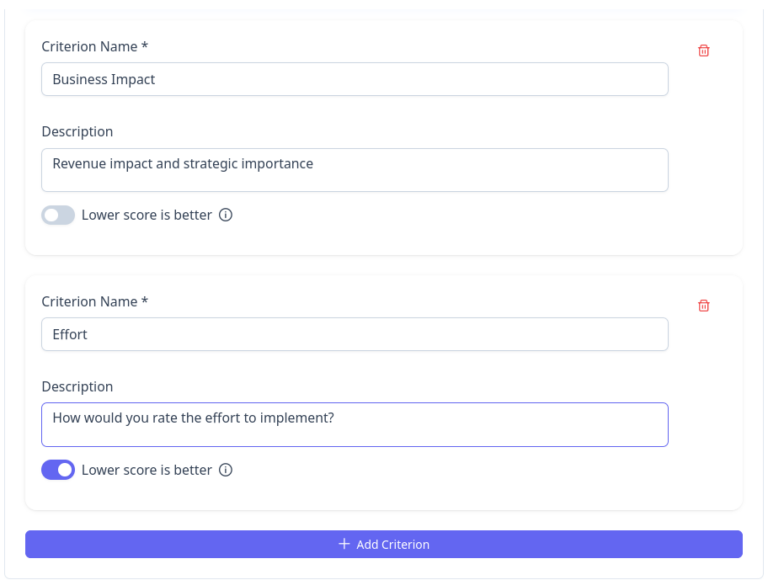Click 'Lower score is better' label under Effort
The image size is (768, 580).
click(146, 470)
